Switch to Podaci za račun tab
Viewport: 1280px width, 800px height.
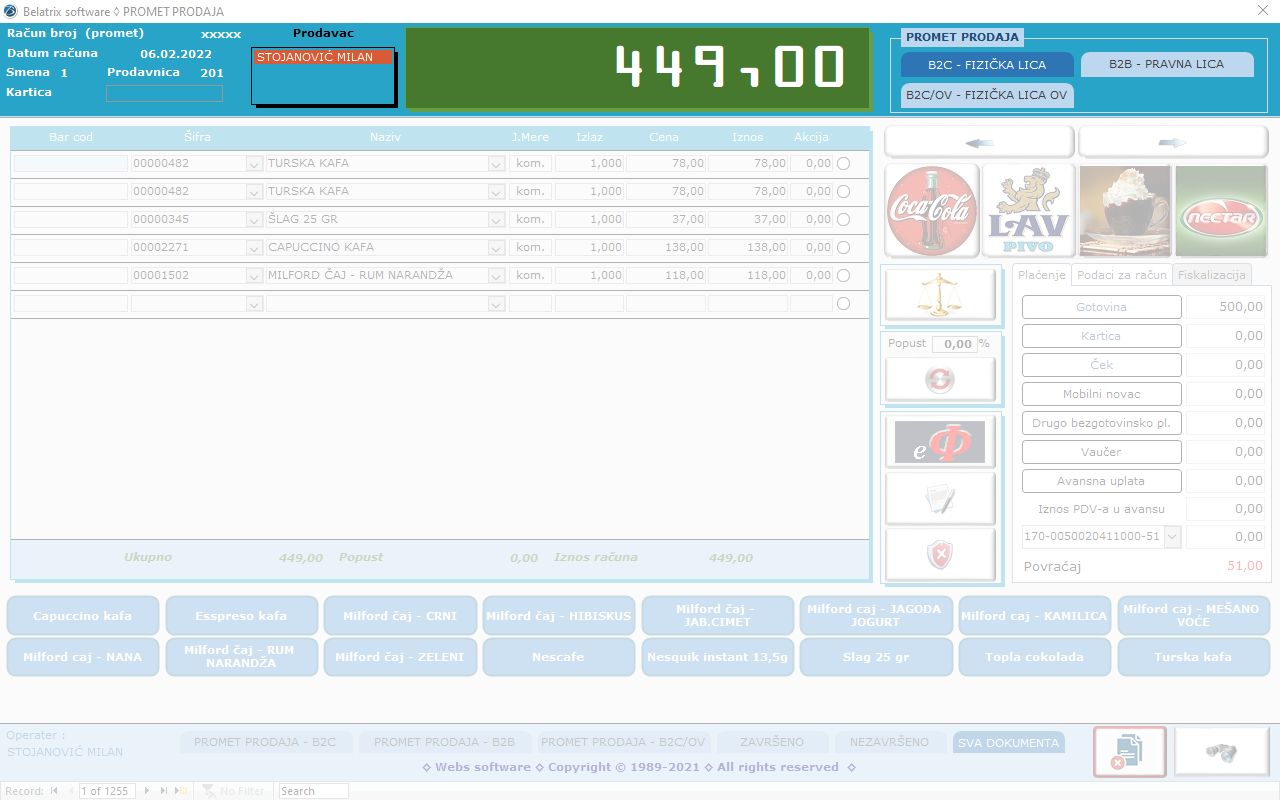[1121, 275]
